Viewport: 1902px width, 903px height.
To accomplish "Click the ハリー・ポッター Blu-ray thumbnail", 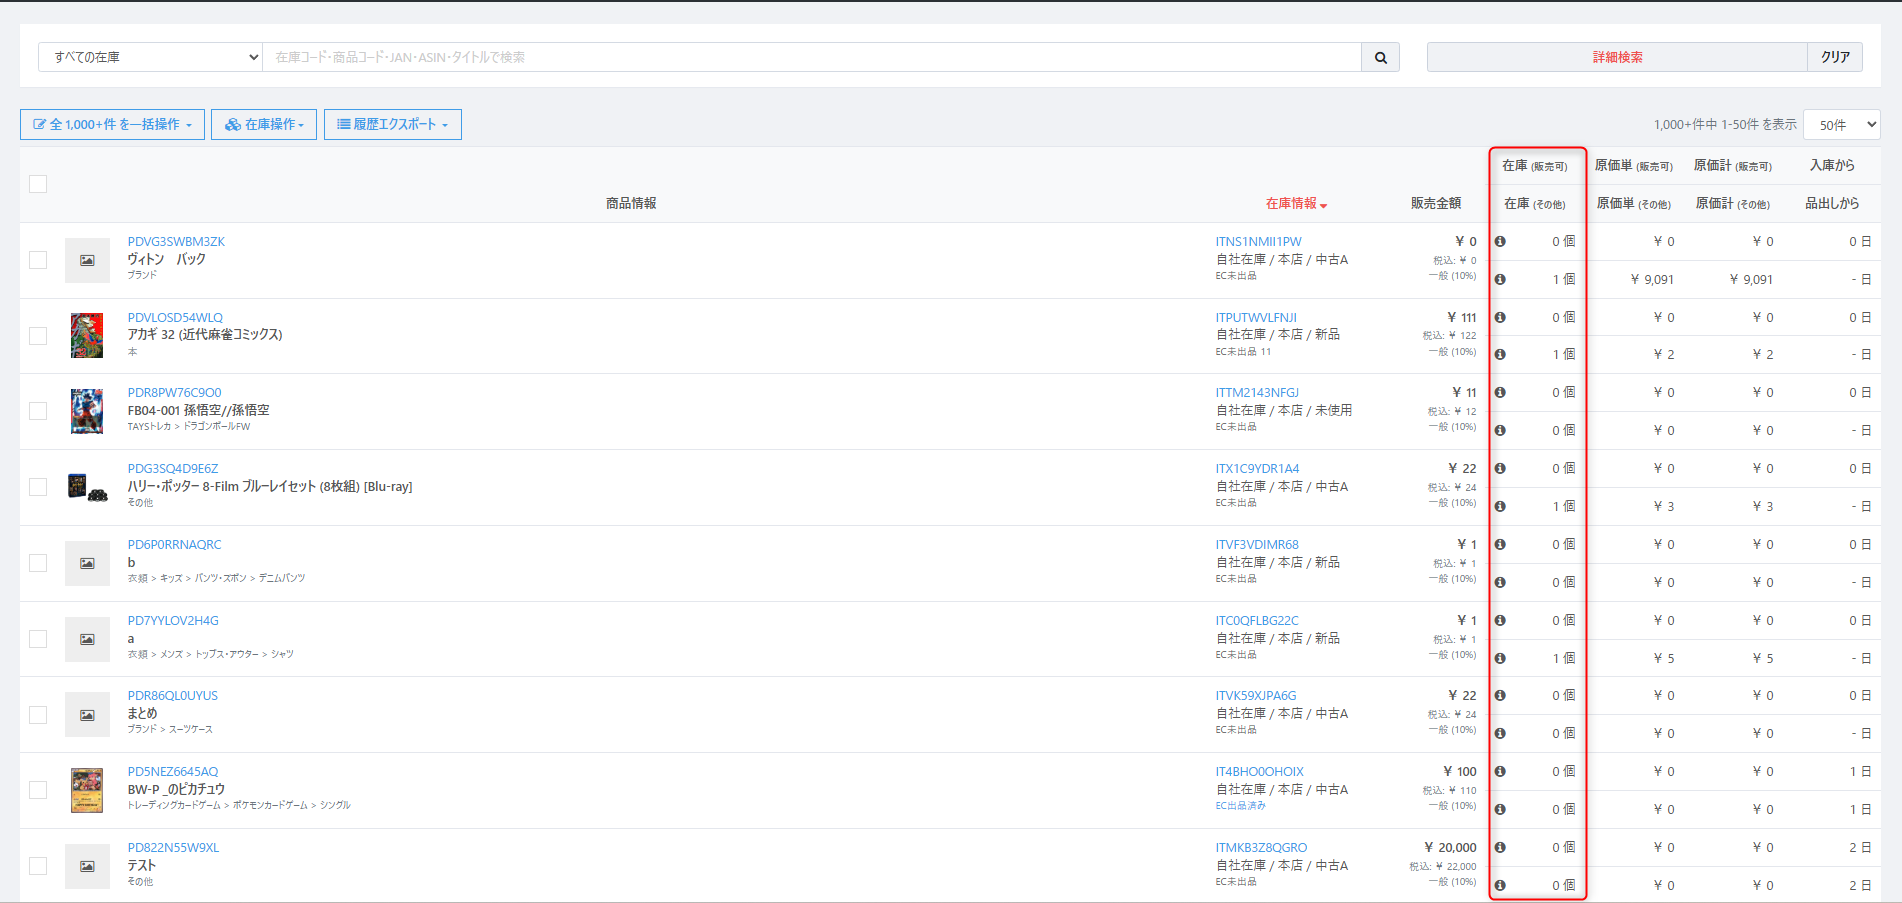I will [87, 487].
